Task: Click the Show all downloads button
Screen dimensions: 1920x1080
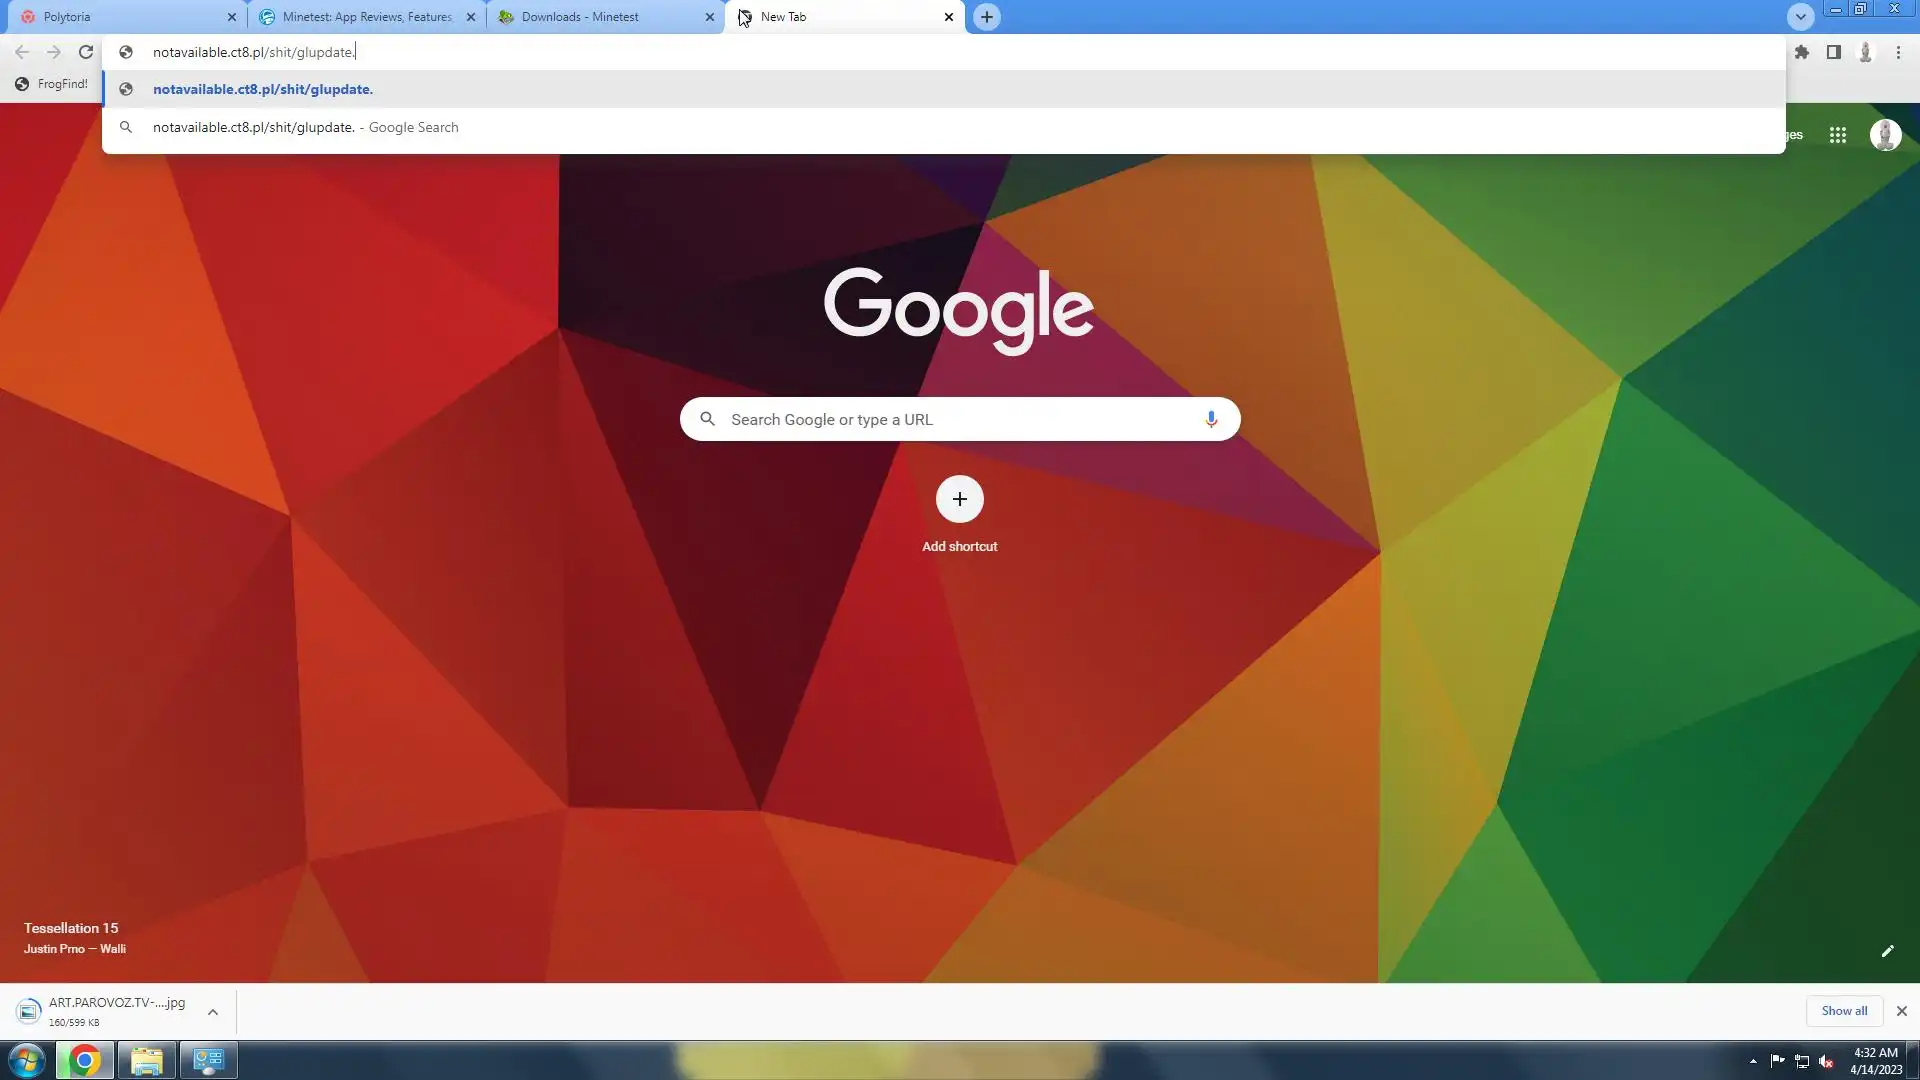Action: (x=1843, y=1011)
